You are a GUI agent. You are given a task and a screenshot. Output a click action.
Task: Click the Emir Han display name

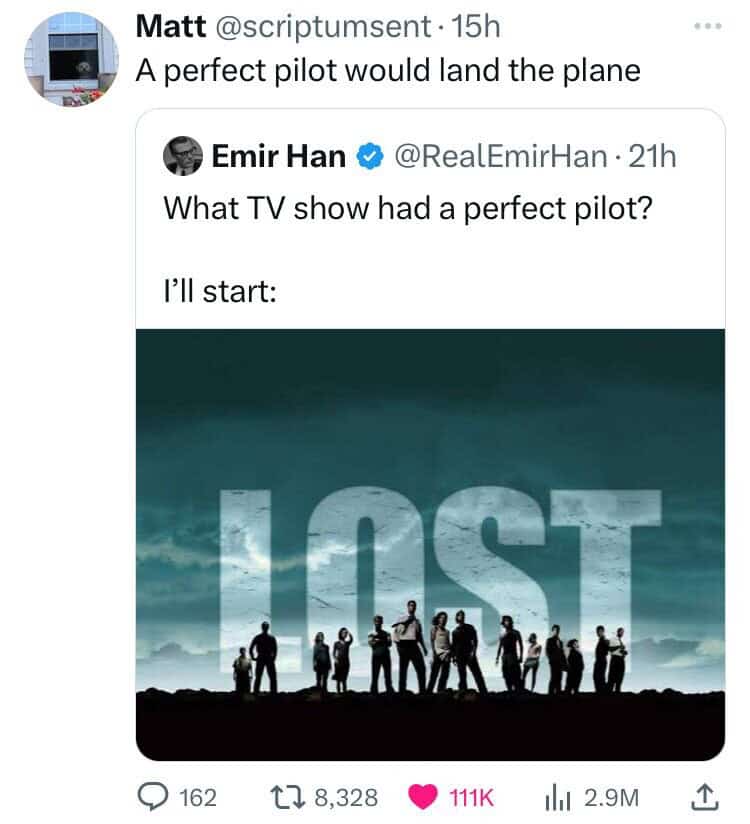point(279,157)
